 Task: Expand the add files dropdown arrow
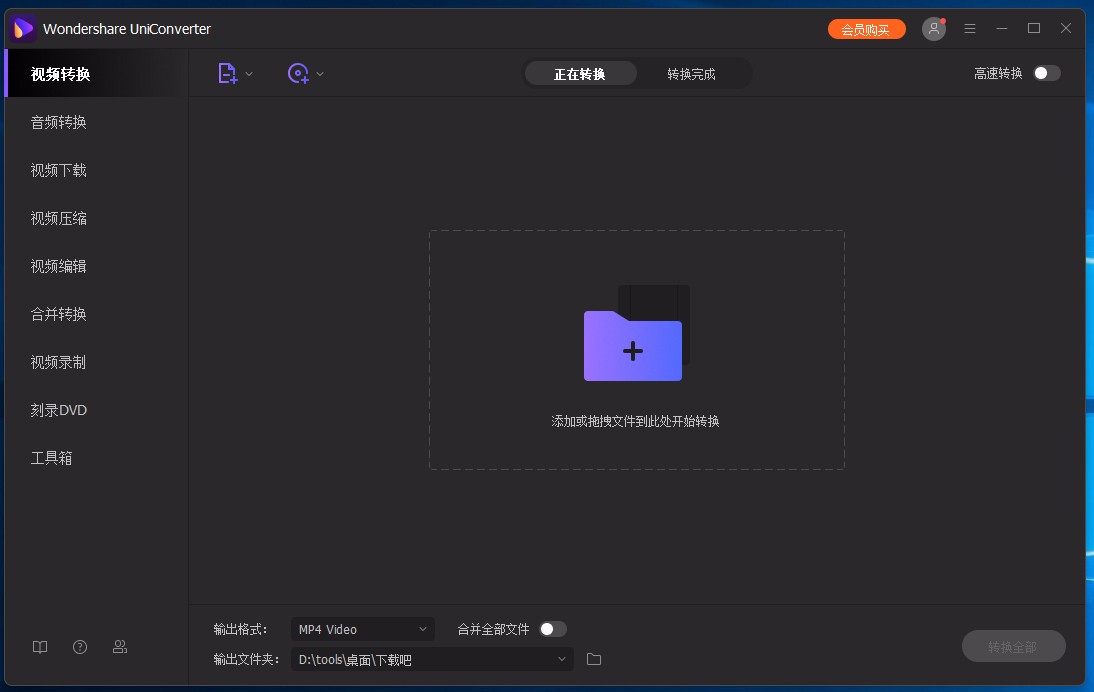coord(249,73)
